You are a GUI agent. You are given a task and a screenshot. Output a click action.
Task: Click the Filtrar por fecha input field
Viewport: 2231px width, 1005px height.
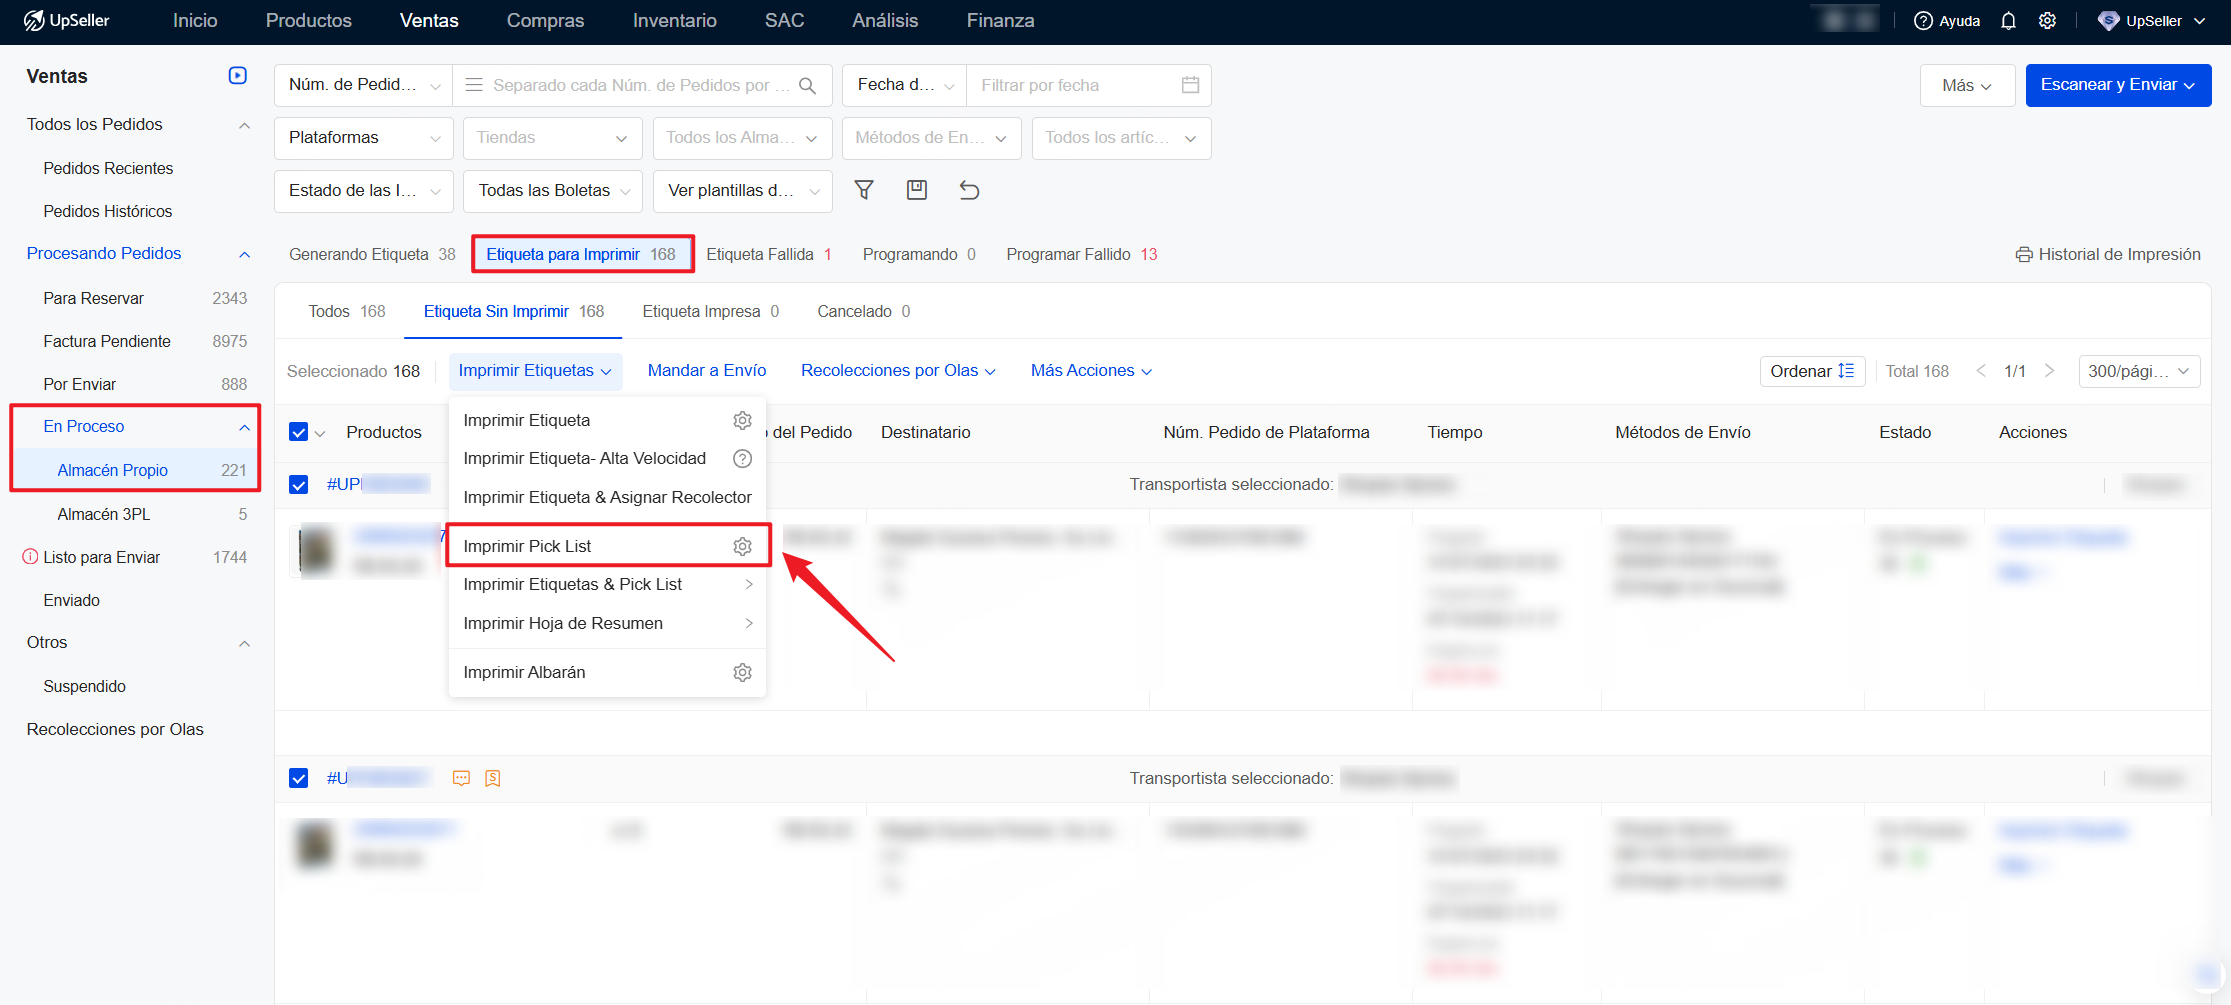1075,85
